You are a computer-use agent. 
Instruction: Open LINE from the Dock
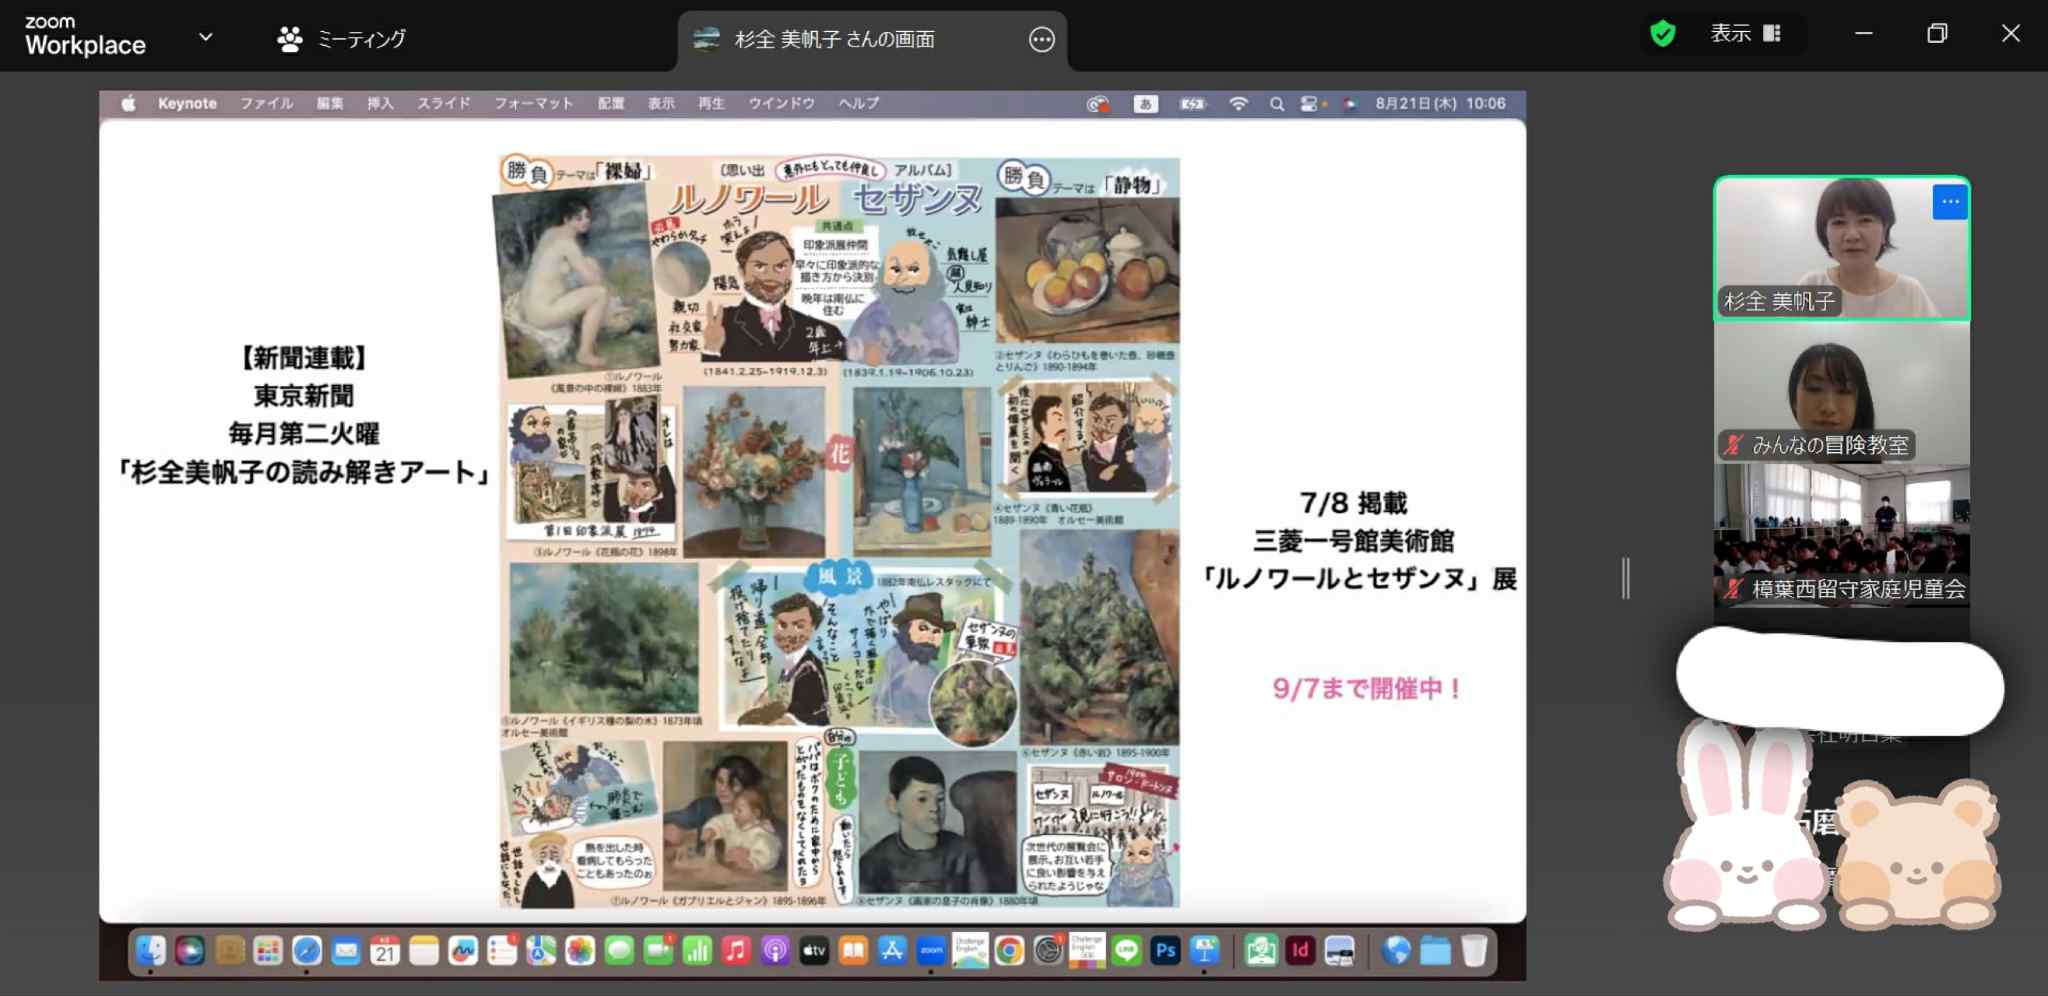pyautogui.click(x=1126, y=950)
